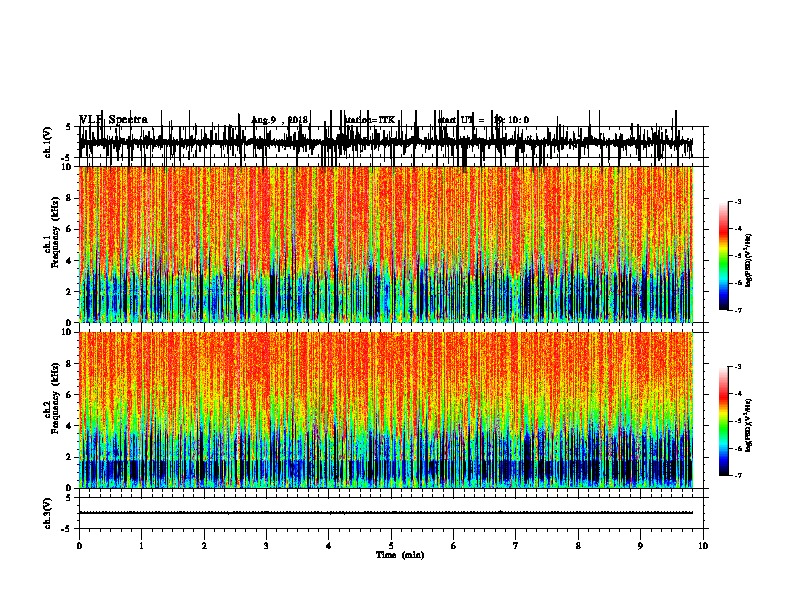Click time axis tick label '6'
Viewport: 792px width, 612px height.
[453, 545]
